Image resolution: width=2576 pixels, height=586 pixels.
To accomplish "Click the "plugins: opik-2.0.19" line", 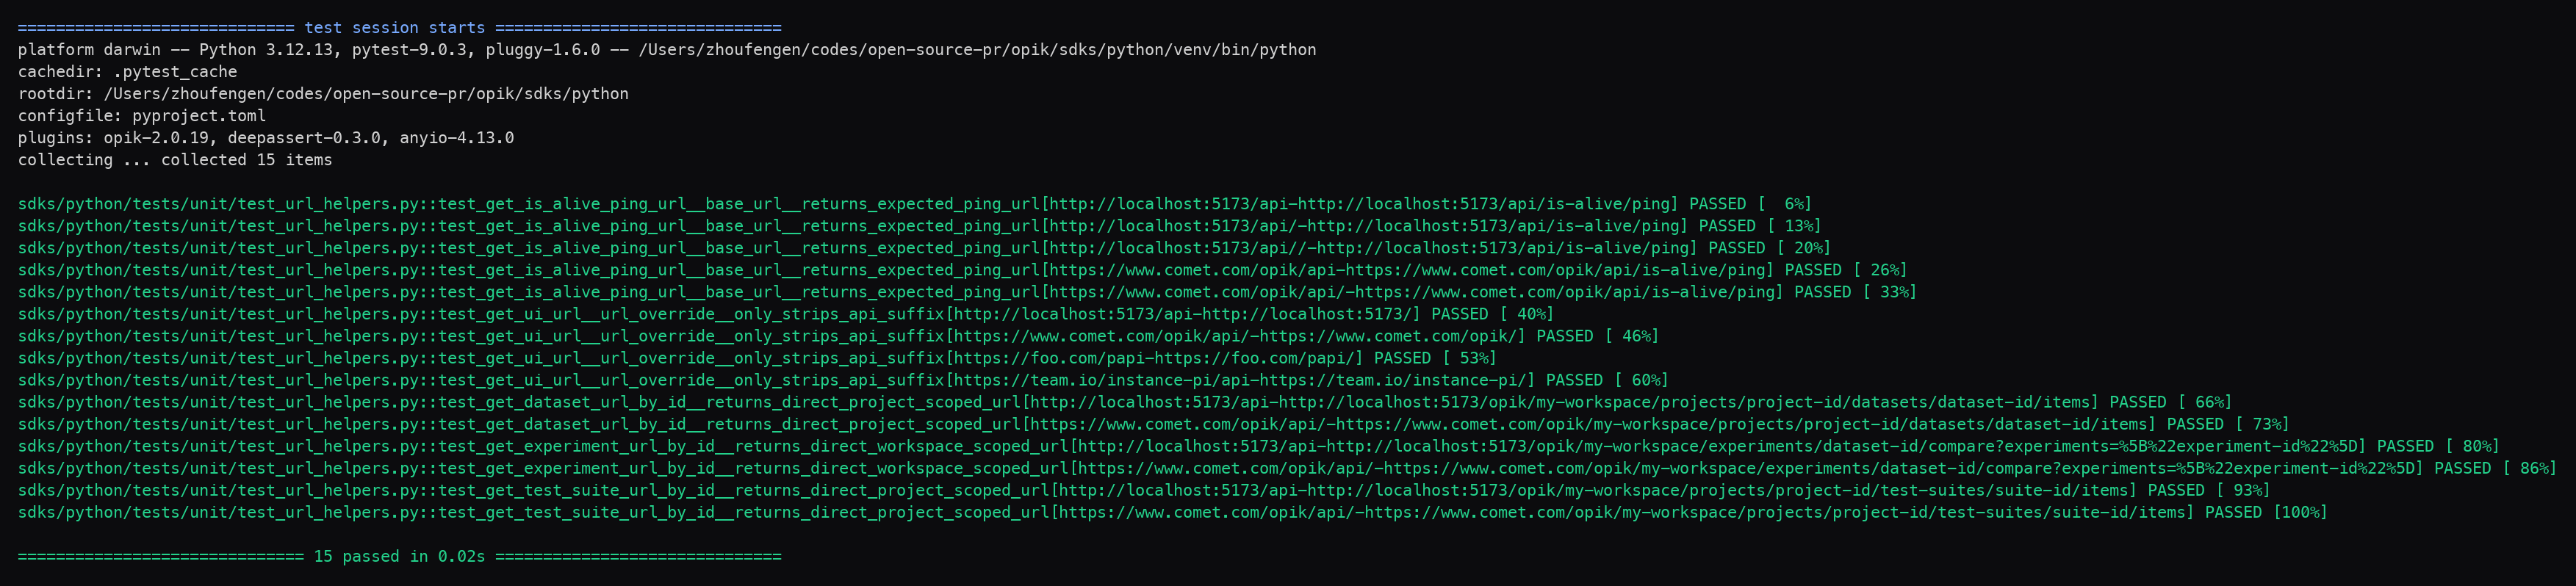I will click(x=266, y=138).
